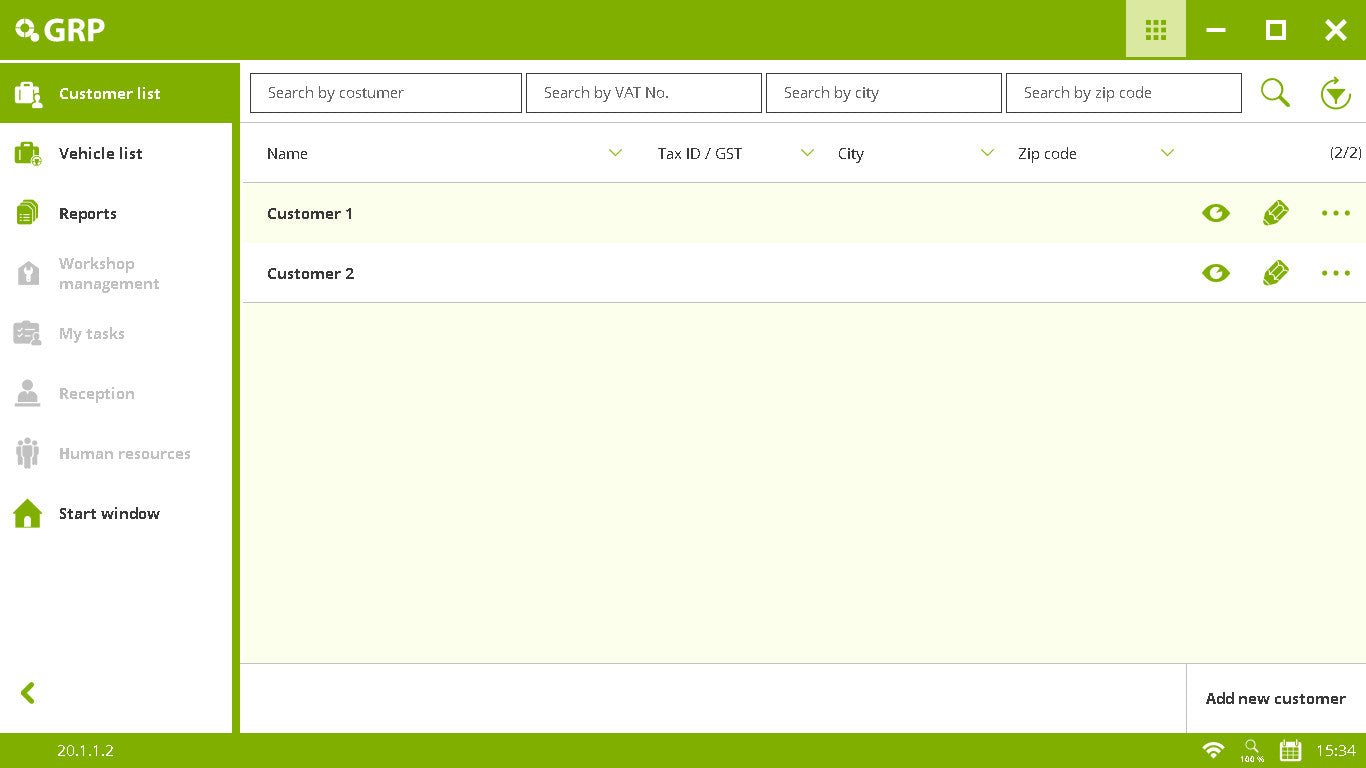1366x768 pixels.
Task: Return to Start window
Action: pyautogui.click(x=108, y=513)
